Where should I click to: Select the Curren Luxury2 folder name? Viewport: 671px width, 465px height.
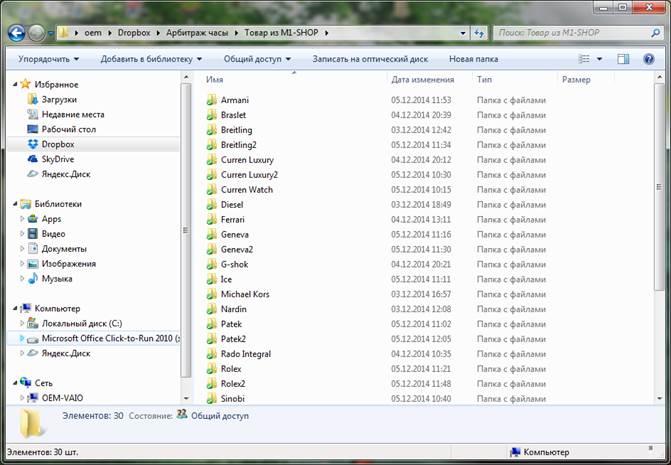(x=249, y=175)
